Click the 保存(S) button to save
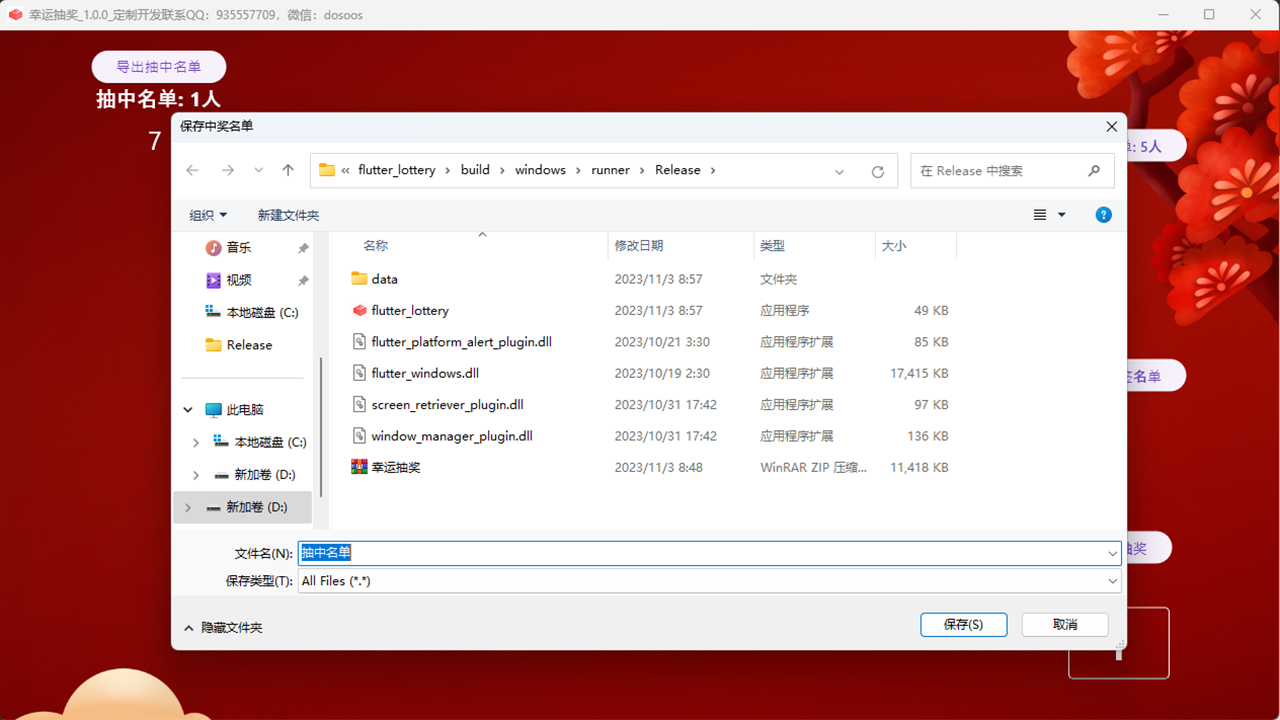1280x720 pixels. click(x=963, y=624)
